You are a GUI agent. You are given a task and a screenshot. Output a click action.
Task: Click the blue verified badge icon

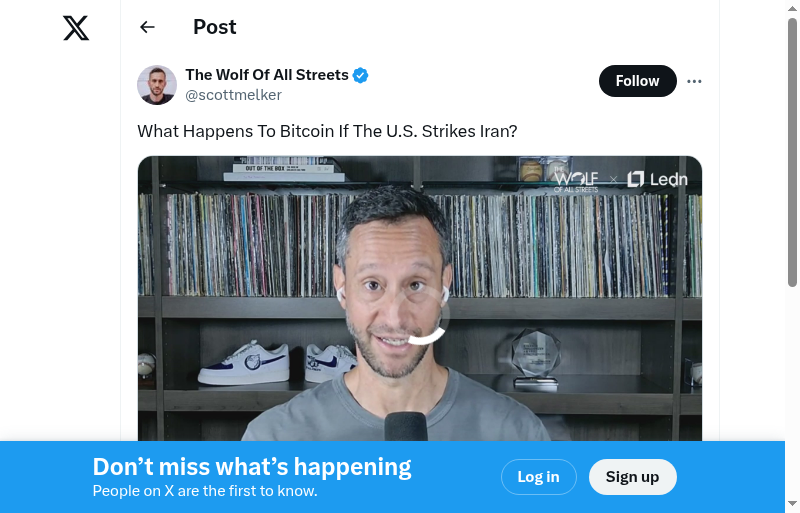[361, 75]
